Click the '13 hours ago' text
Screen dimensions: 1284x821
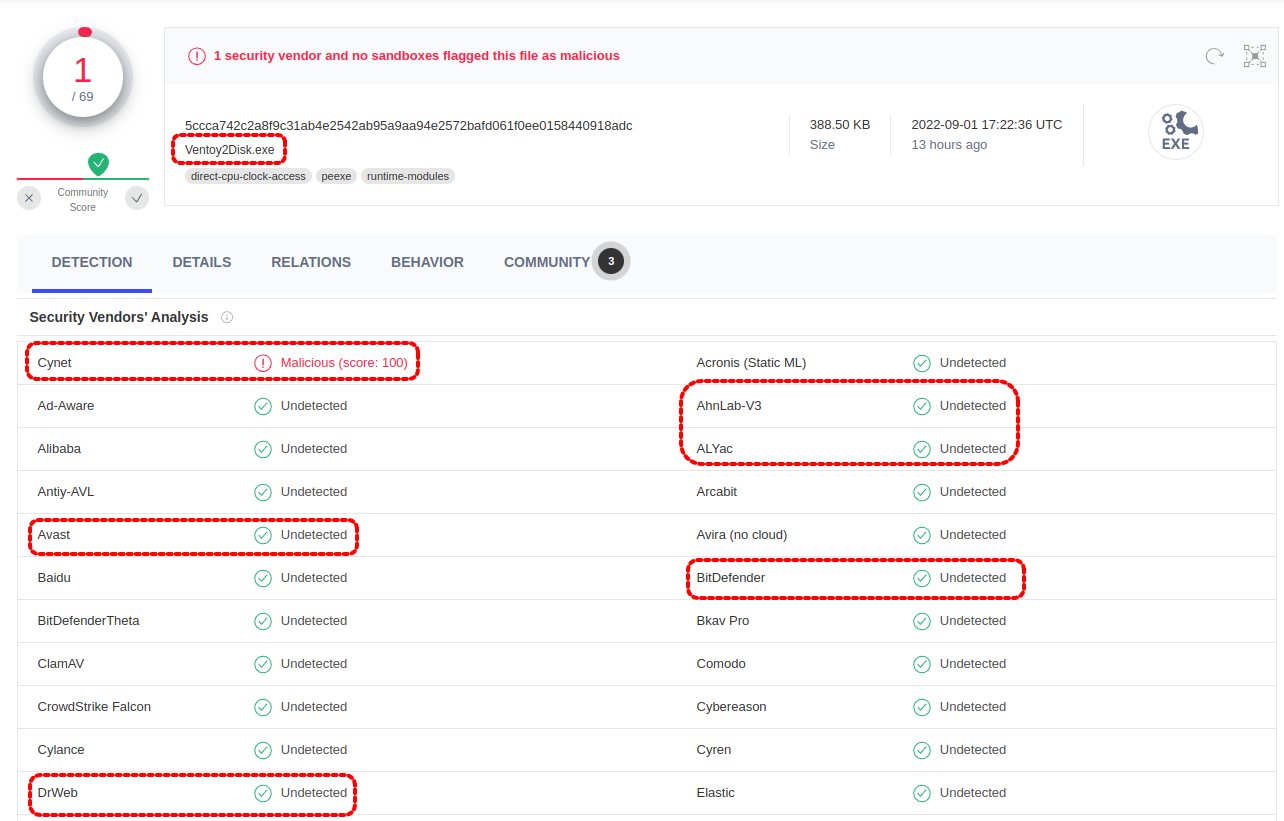coord(949,145)
